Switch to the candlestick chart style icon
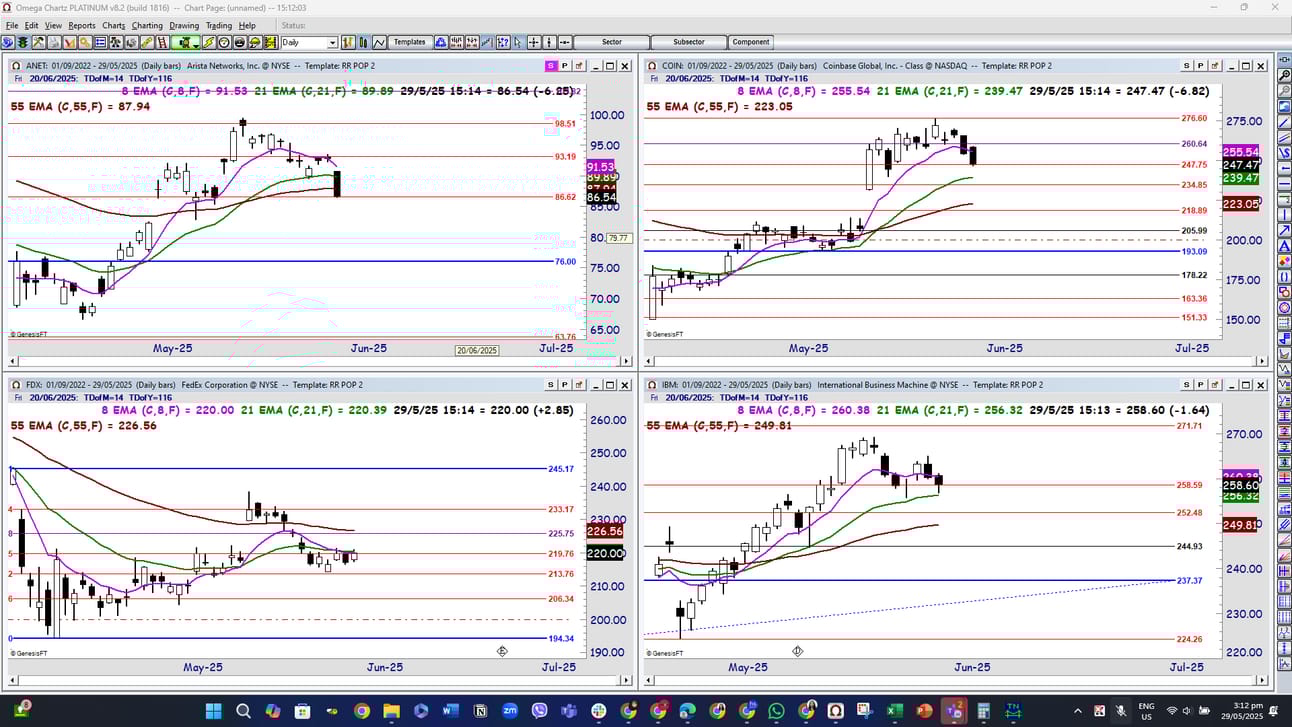The height and width of the screenshot is (727, 1292). pyautogui.click(x=364, y=42)
